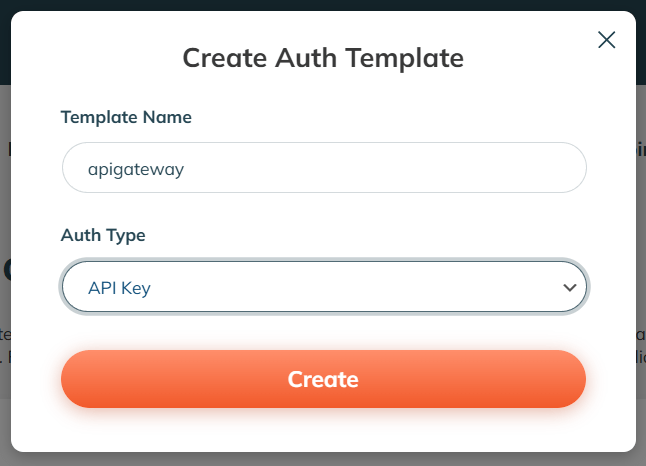Click the Auth Type label
646x466 pixels.
pyautogui.click(x=103, y=235)
